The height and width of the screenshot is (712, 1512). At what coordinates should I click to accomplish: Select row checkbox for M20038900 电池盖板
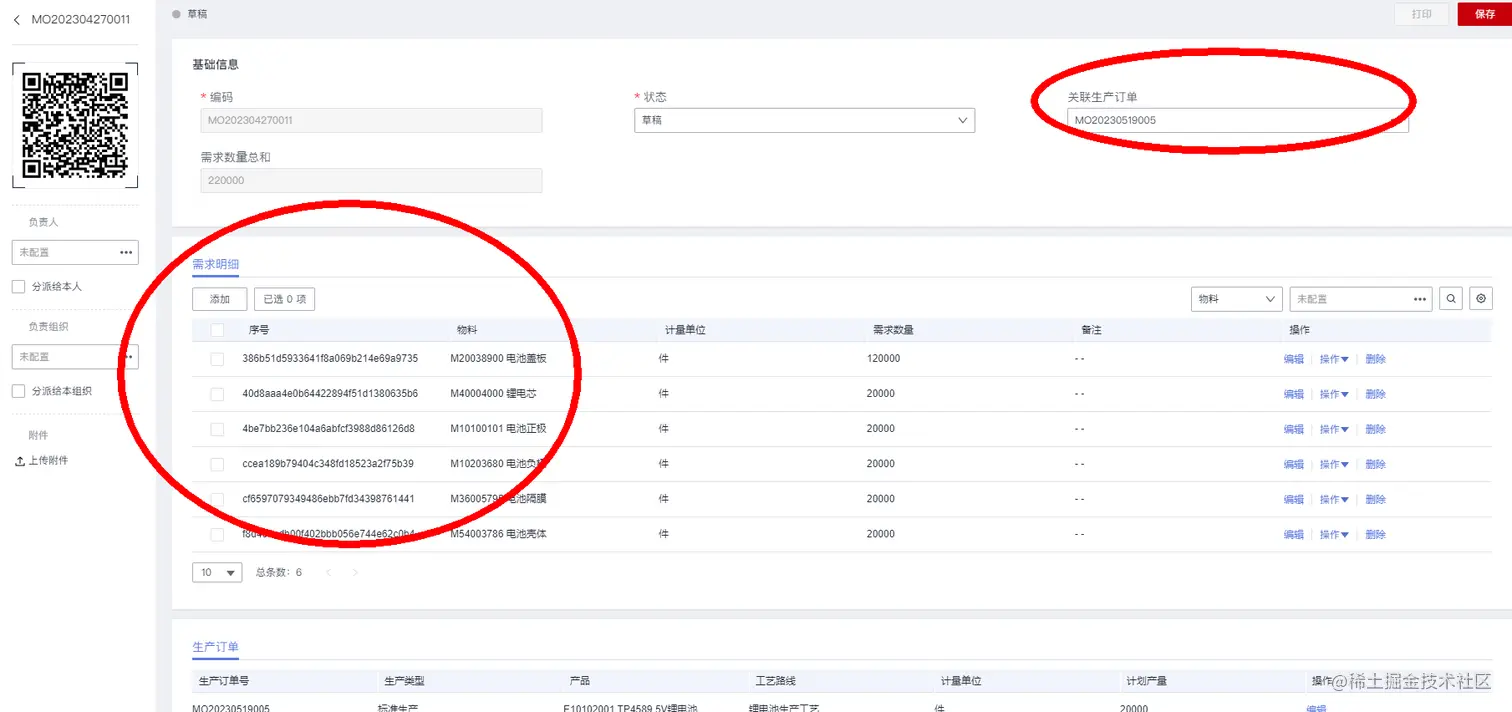217,359
